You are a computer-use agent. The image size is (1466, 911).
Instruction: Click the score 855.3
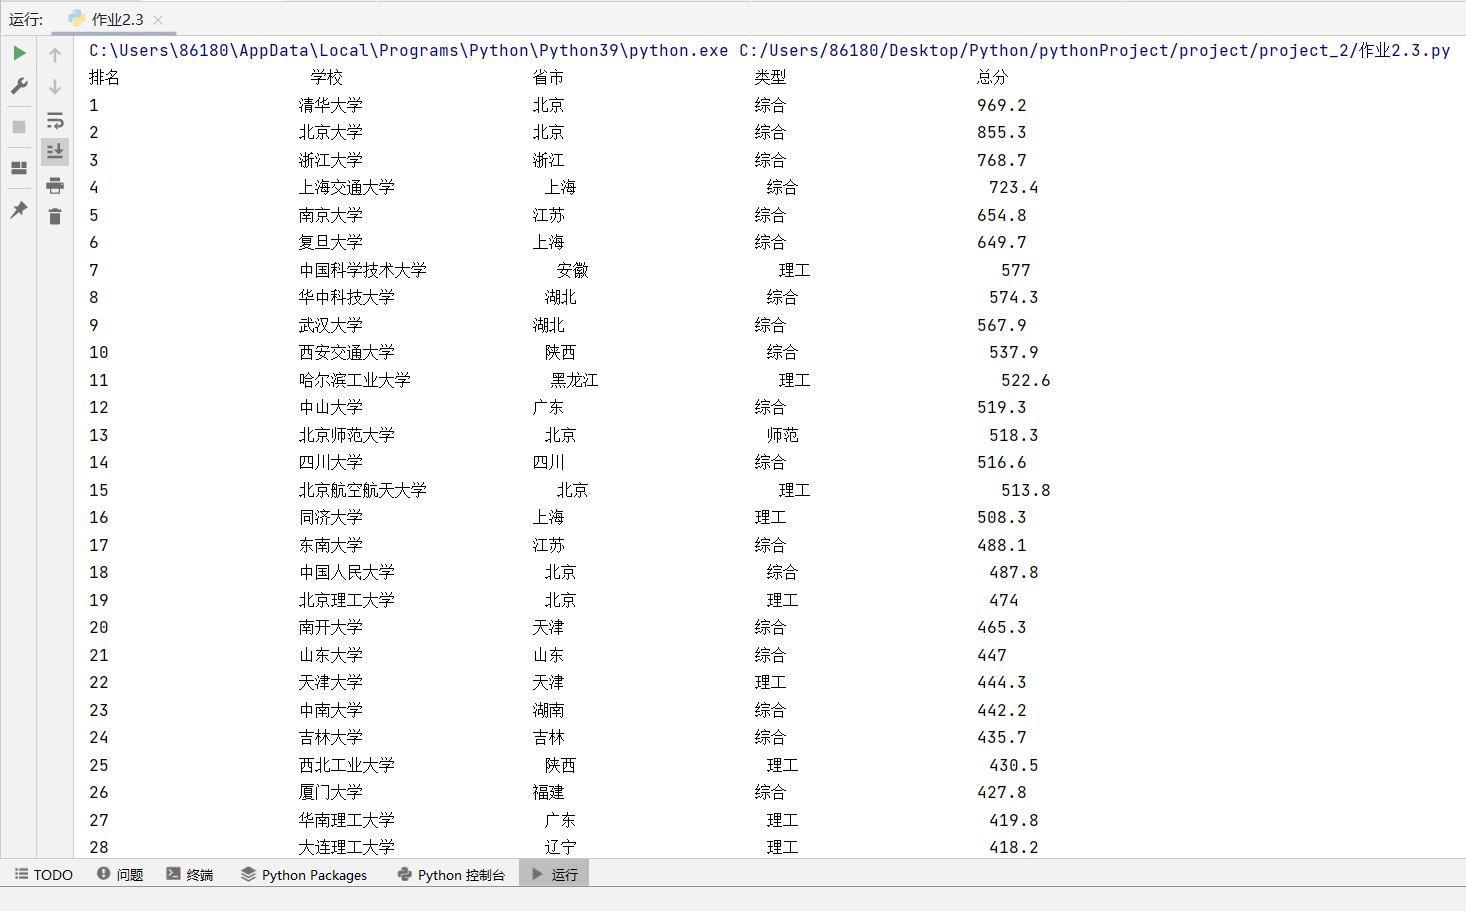[1002, 132]
